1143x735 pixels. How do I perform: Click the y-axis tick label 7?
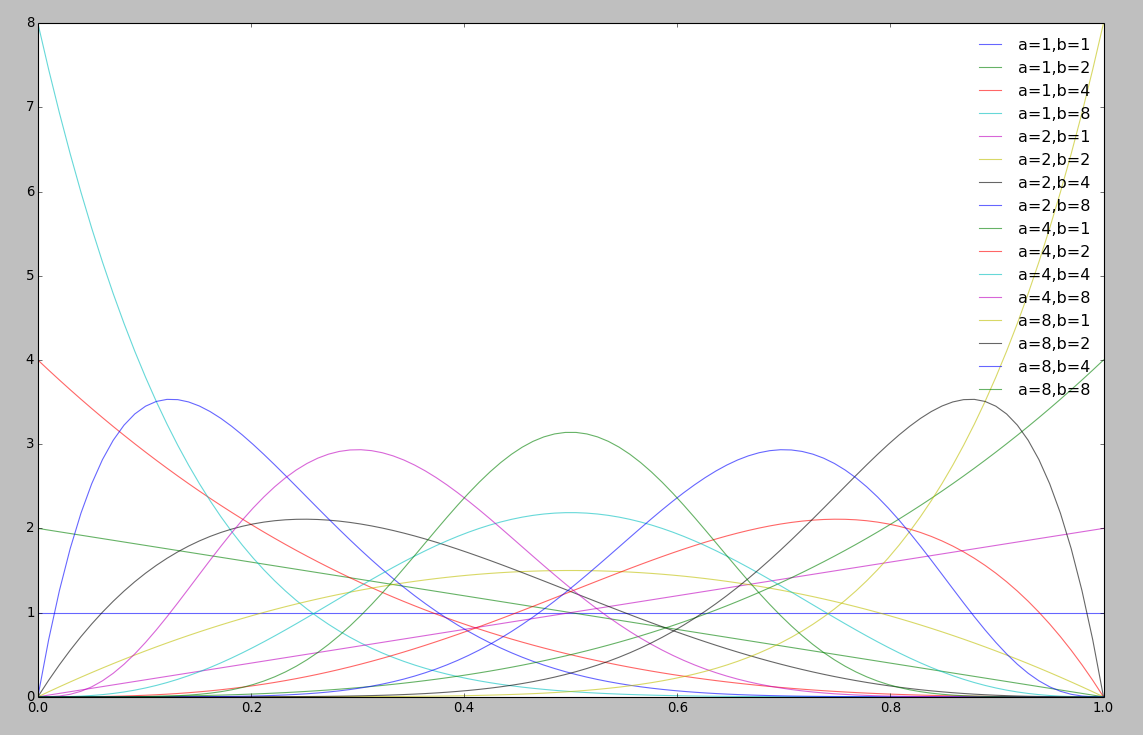point(31,107)
